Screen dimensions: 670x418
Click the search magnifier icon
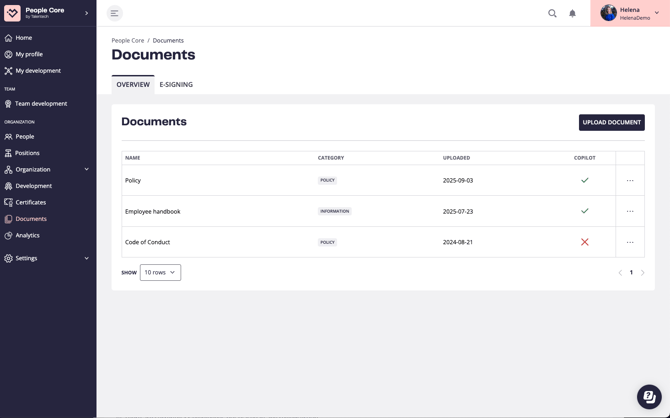coord(552,13)
